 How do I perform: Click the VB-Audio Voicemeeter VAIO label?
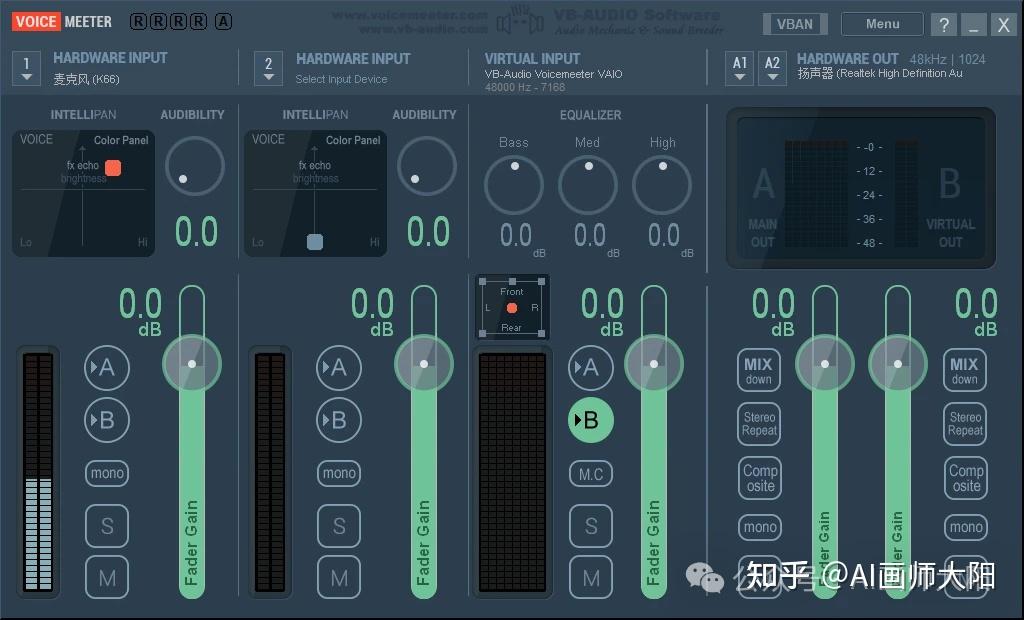(x=553, y=74)
